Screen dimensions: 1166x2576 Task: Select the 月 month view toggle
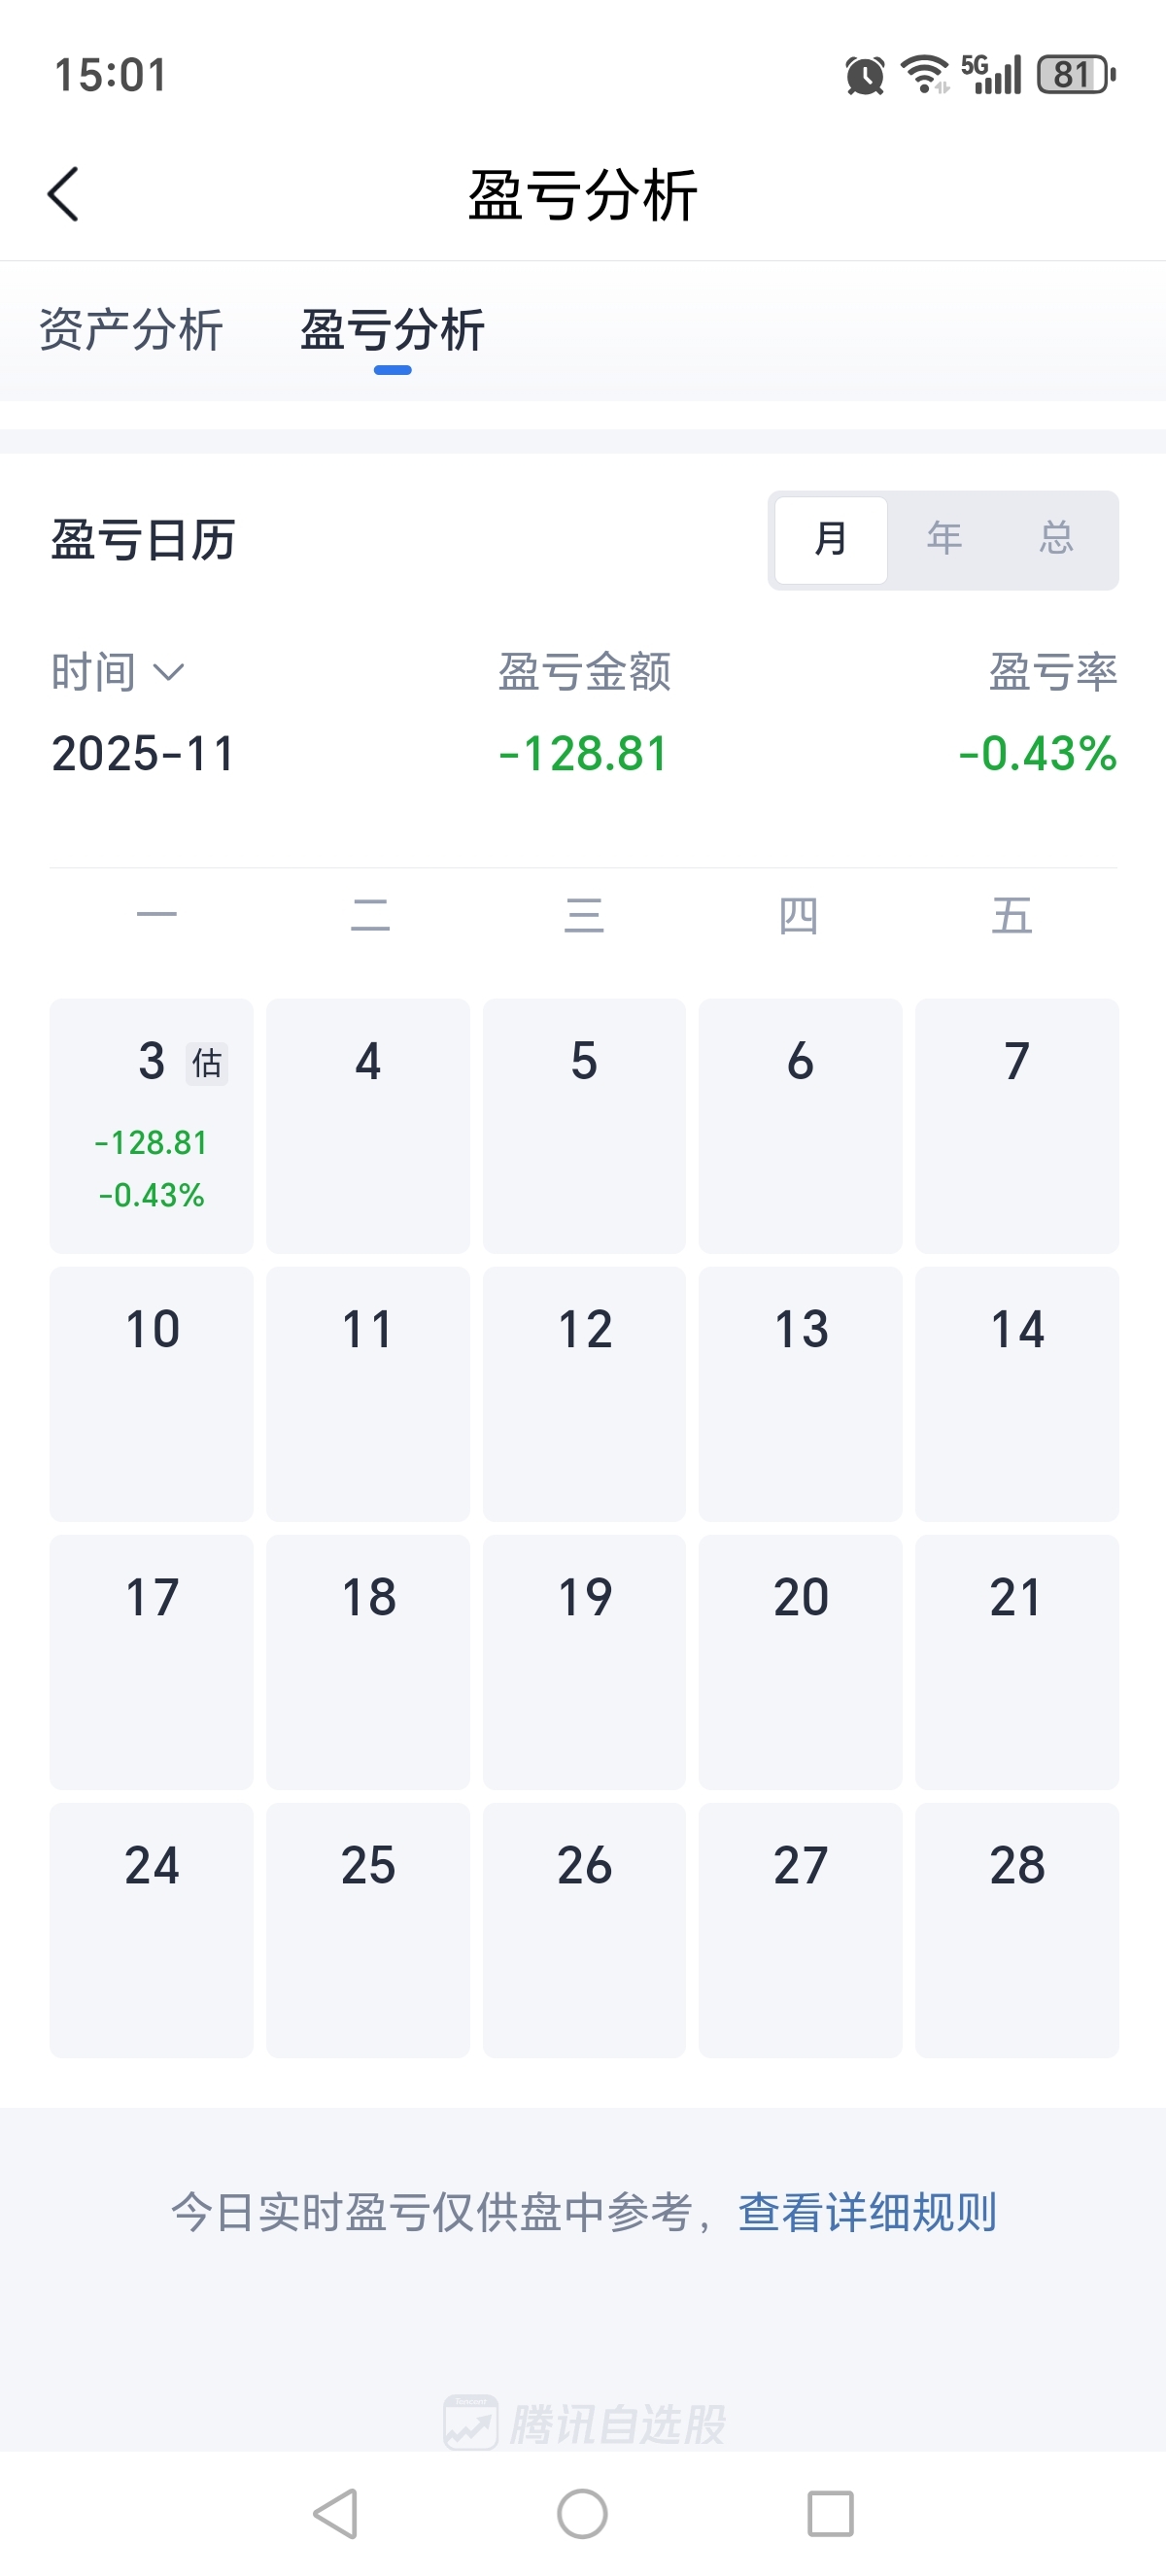click(831, 539)
